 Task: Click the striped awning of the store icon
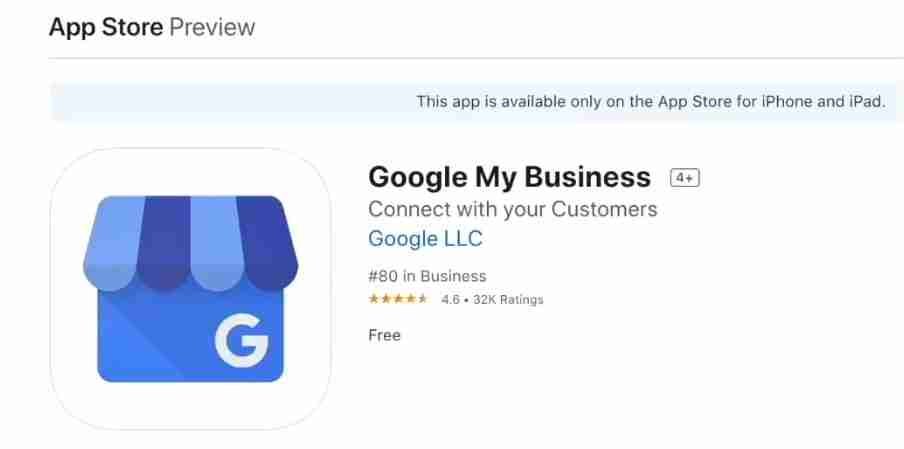[191, 244]
